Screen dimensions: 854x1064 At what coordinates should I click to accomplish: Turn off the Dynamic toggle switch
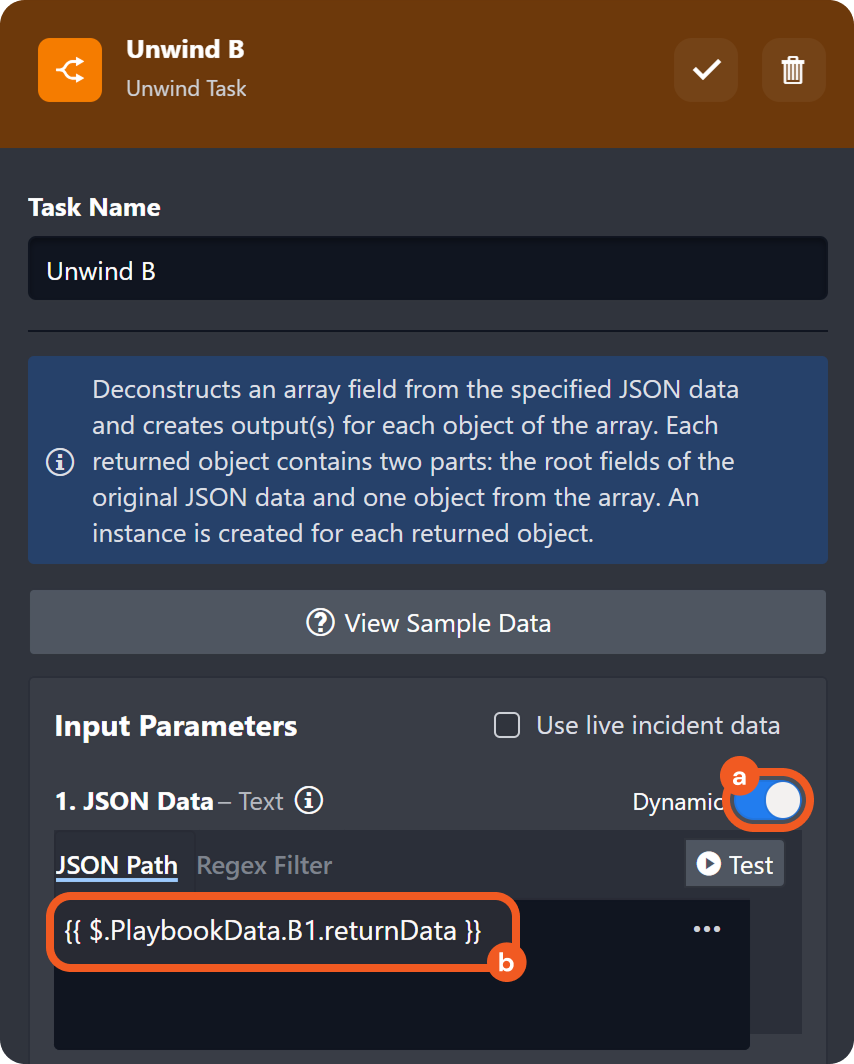768,801
